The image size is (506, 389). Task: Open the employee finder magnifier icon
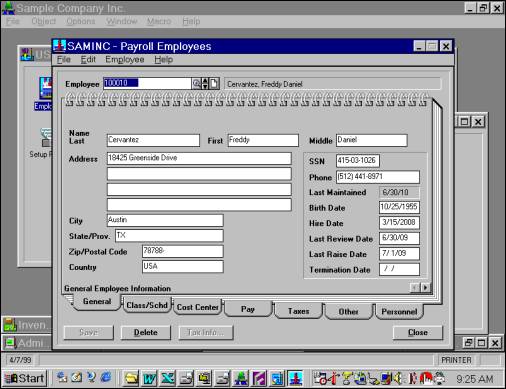(196, 83)
